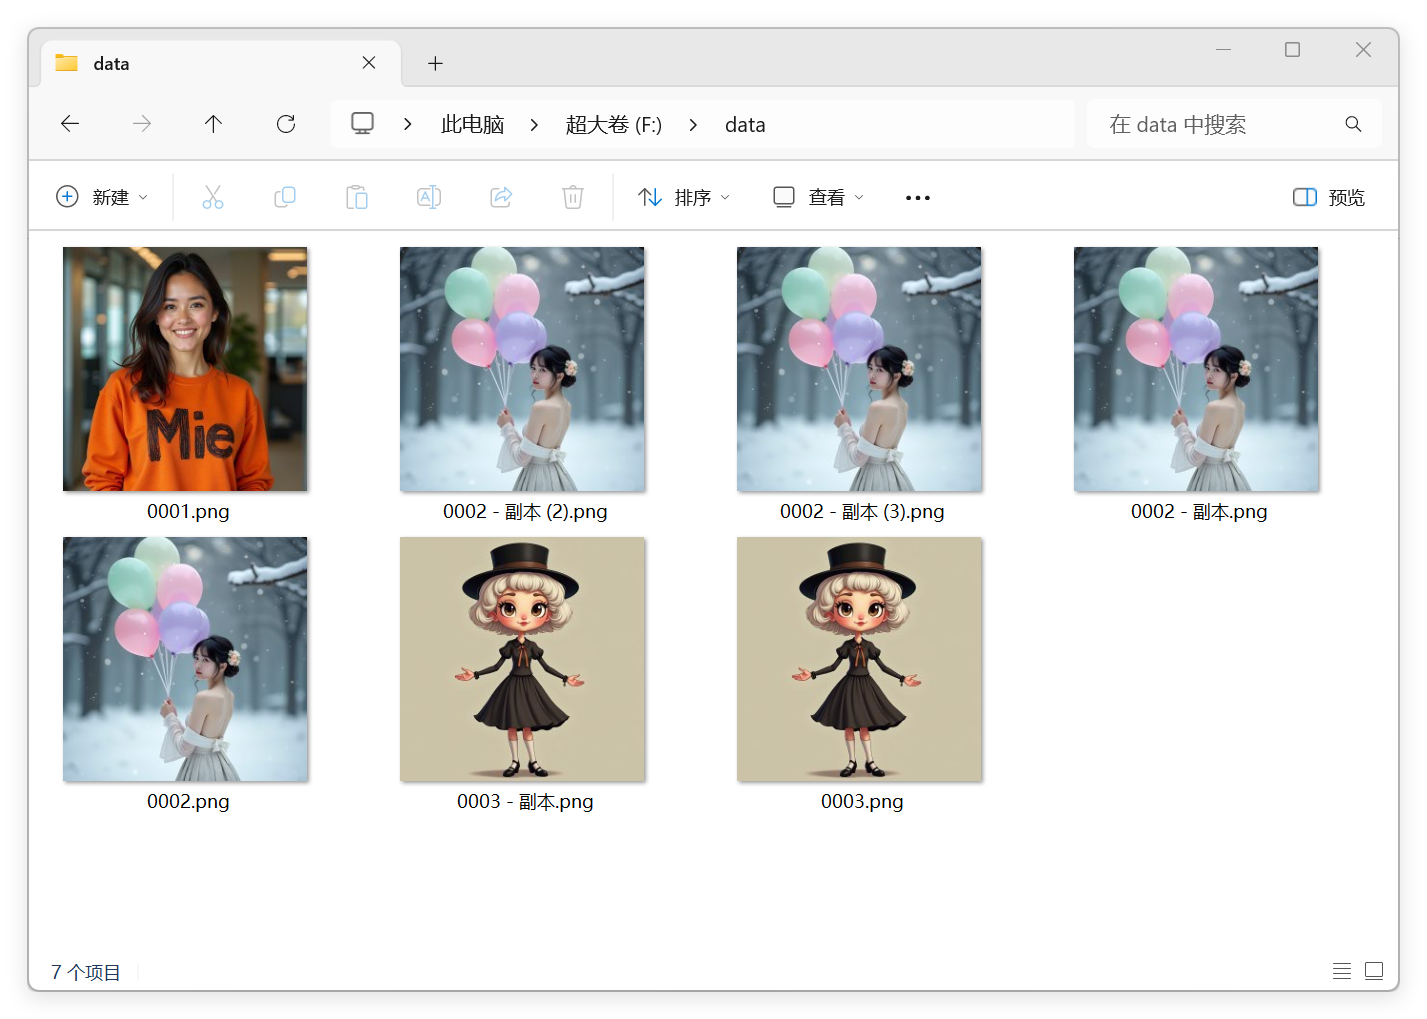1427x1019 pixels.
Task: Click the Share icon in toolbar
Action: tap(501, 197)
